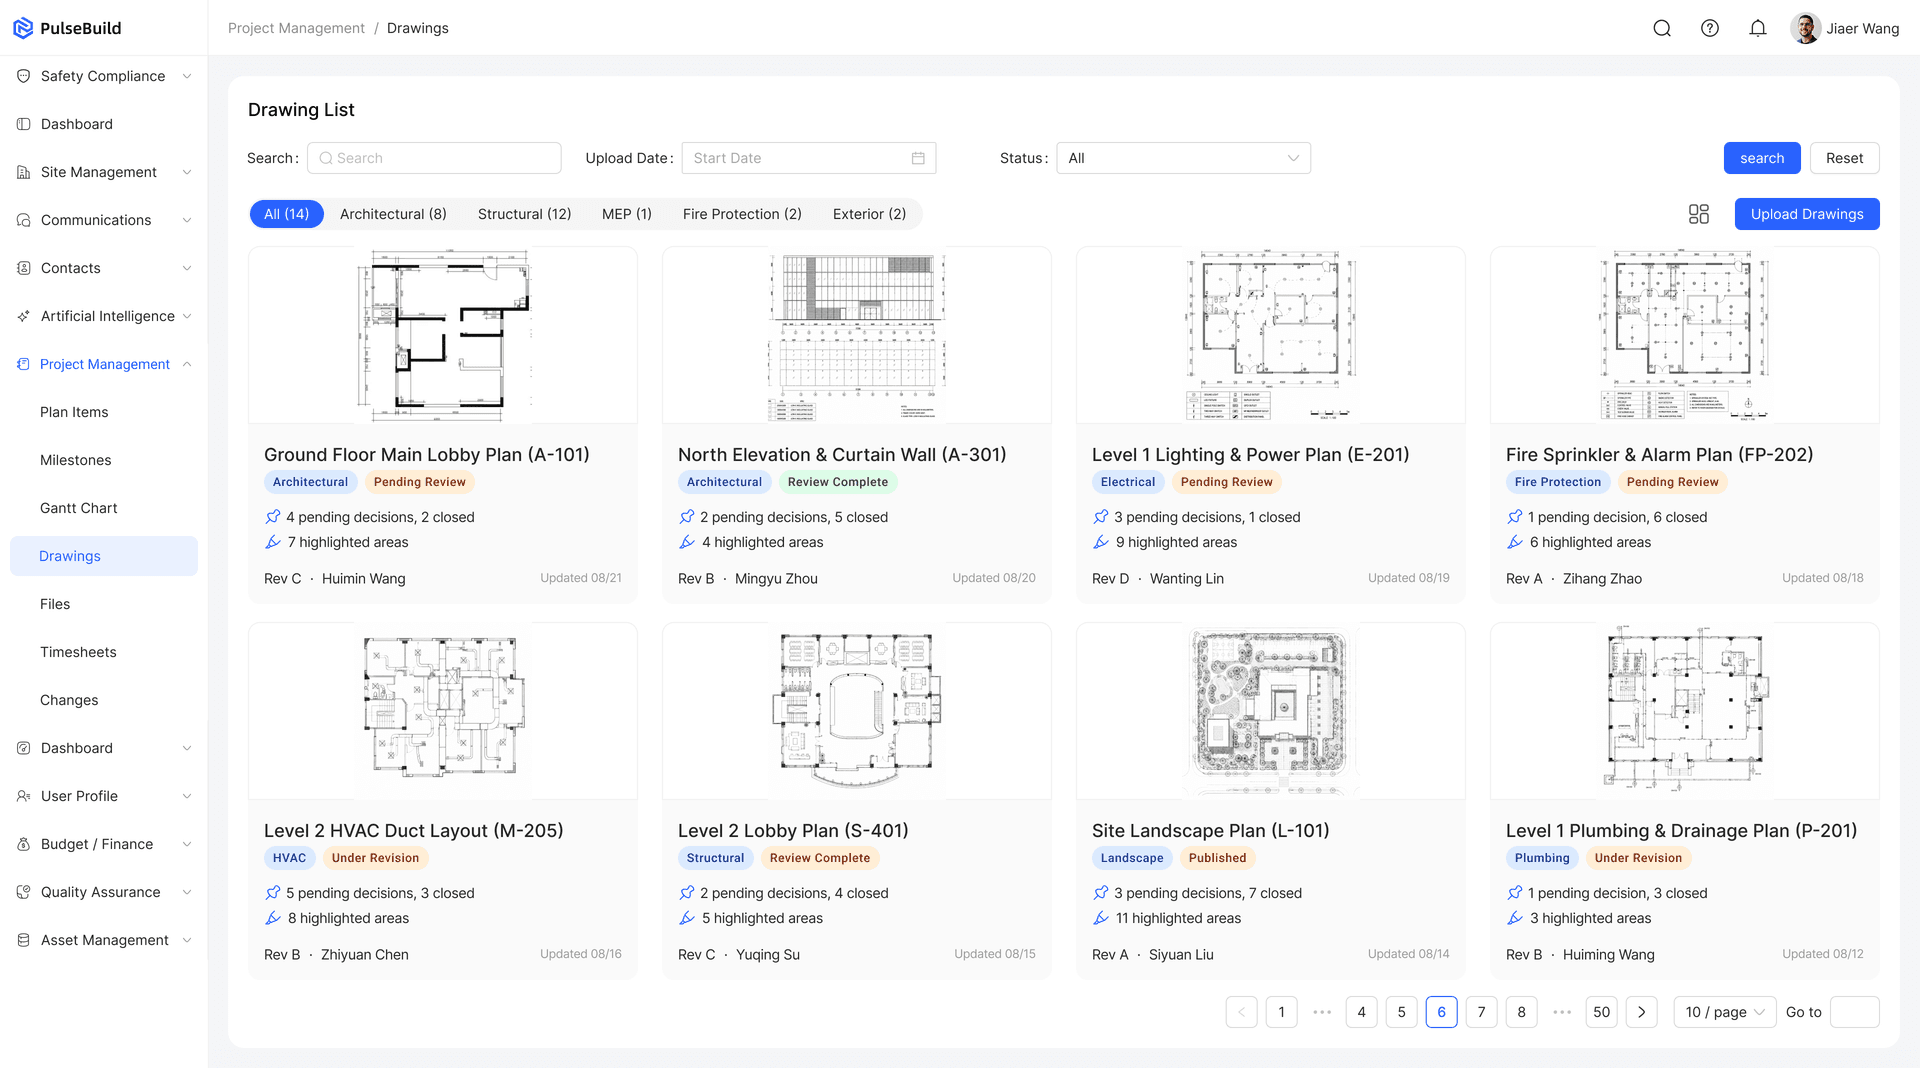The height and width of the screenshot is (1068, 1920).
Task: Open the search icon in top bar
Action: tap(1662, 28)
